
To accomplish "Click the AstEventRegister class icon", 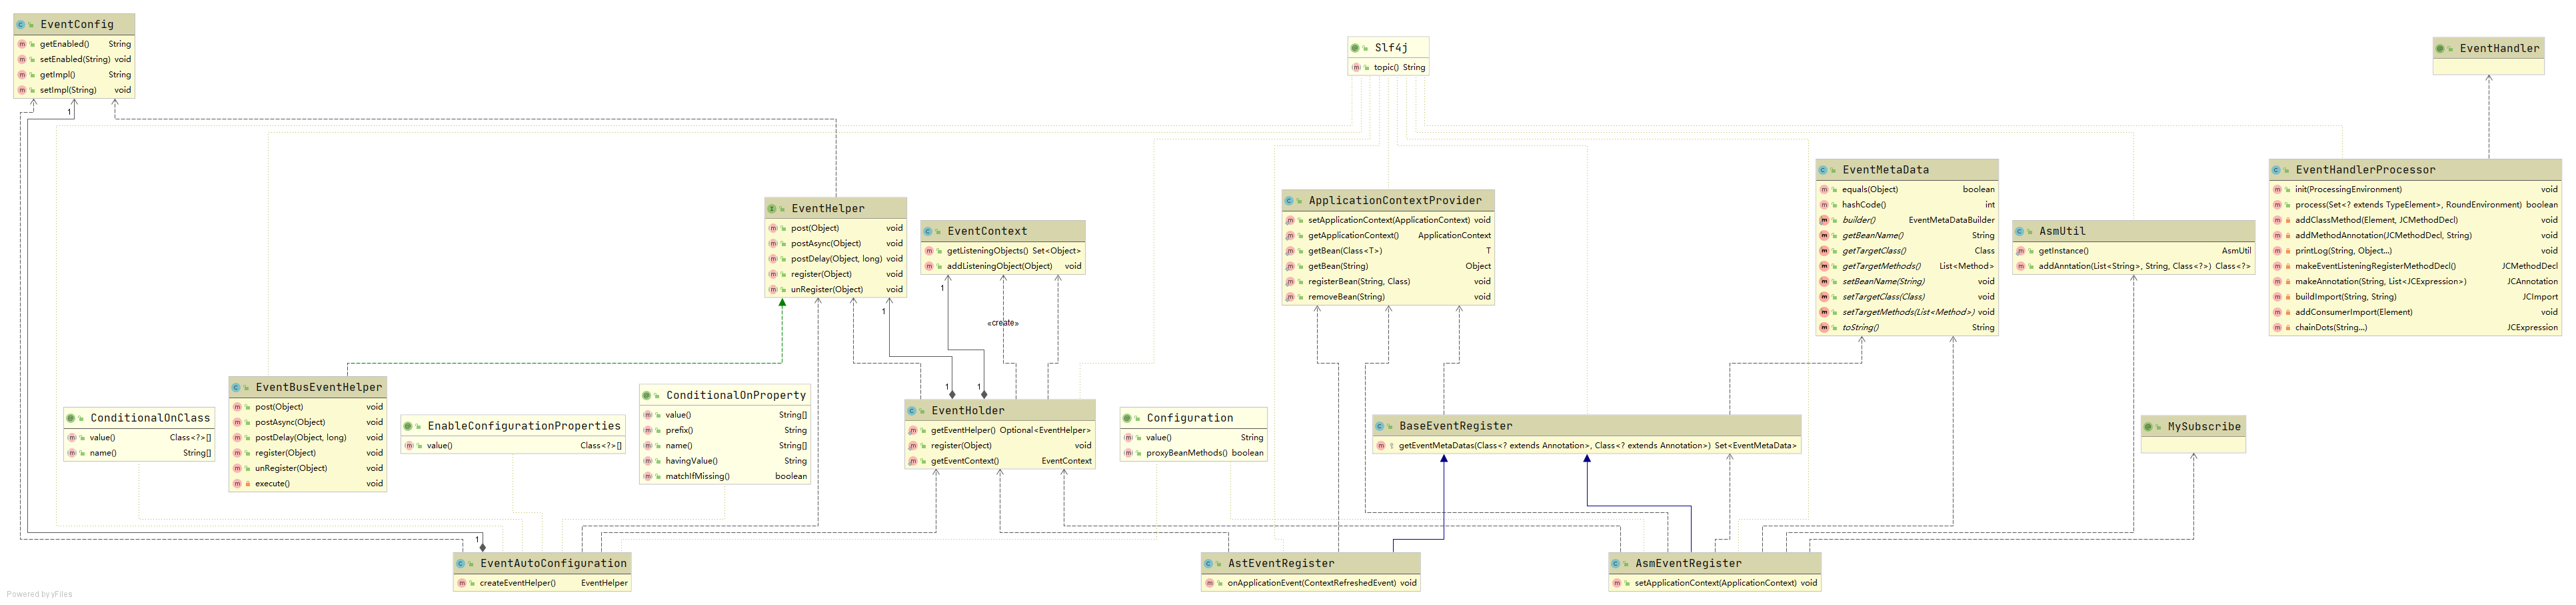I will [1208, 564].
